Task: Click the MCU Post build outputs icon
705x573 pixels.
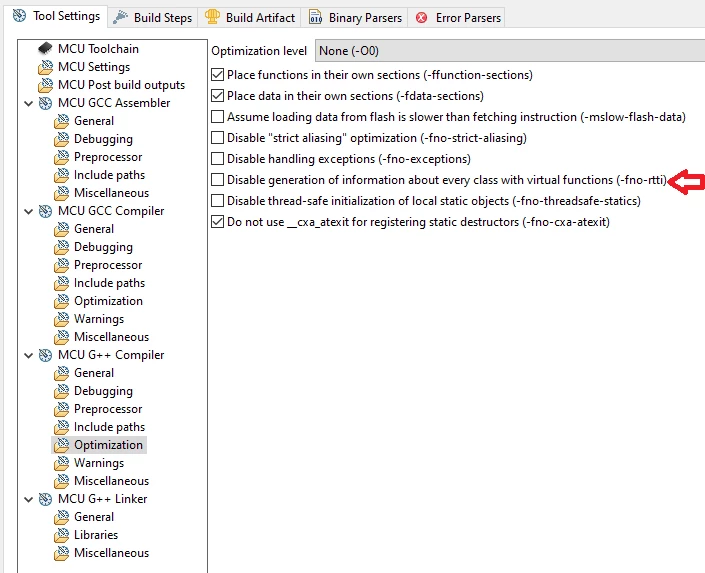Action: point(45,85)
